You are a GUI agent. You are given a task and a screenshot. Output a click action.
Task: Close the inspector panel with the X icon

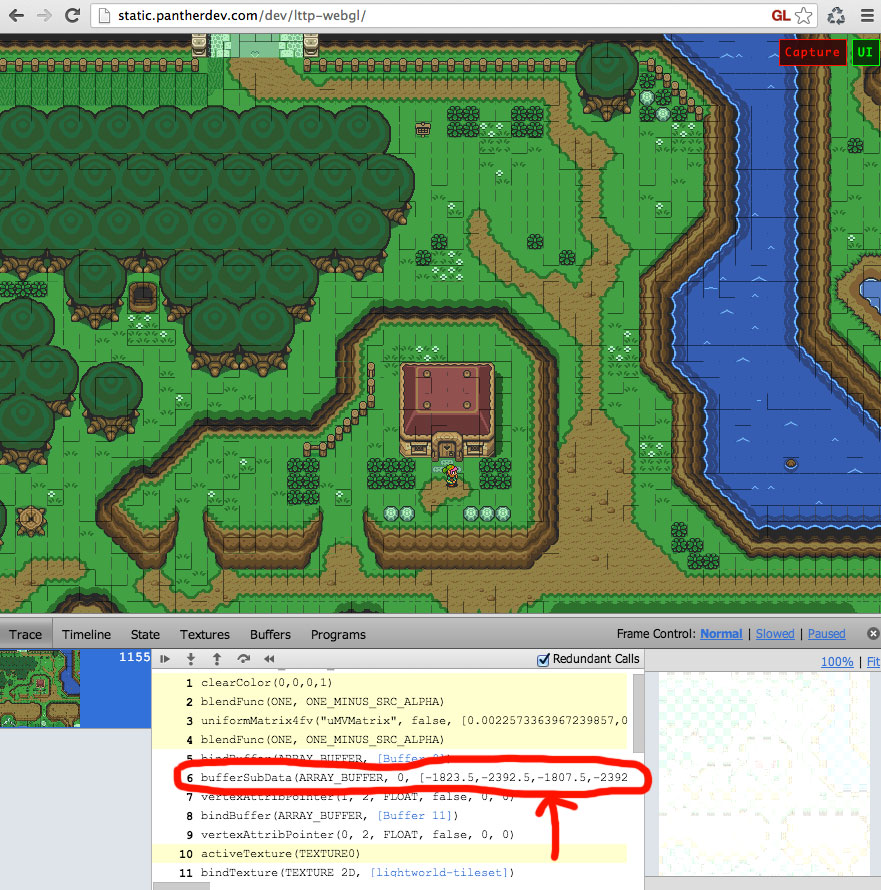(x=873, y=633)
